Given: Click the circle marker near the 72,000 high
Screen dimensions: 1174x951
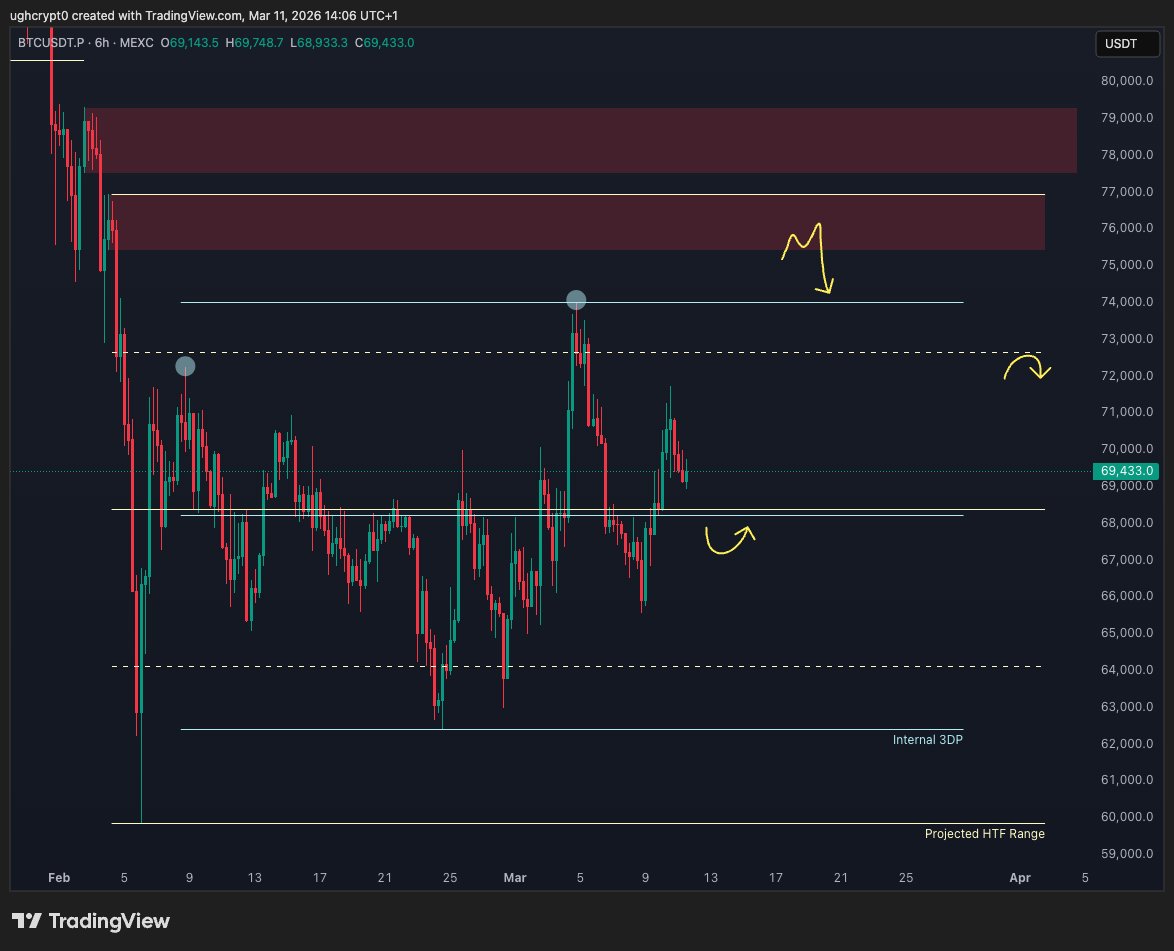Looking at the screenshot, I should 185,366.
